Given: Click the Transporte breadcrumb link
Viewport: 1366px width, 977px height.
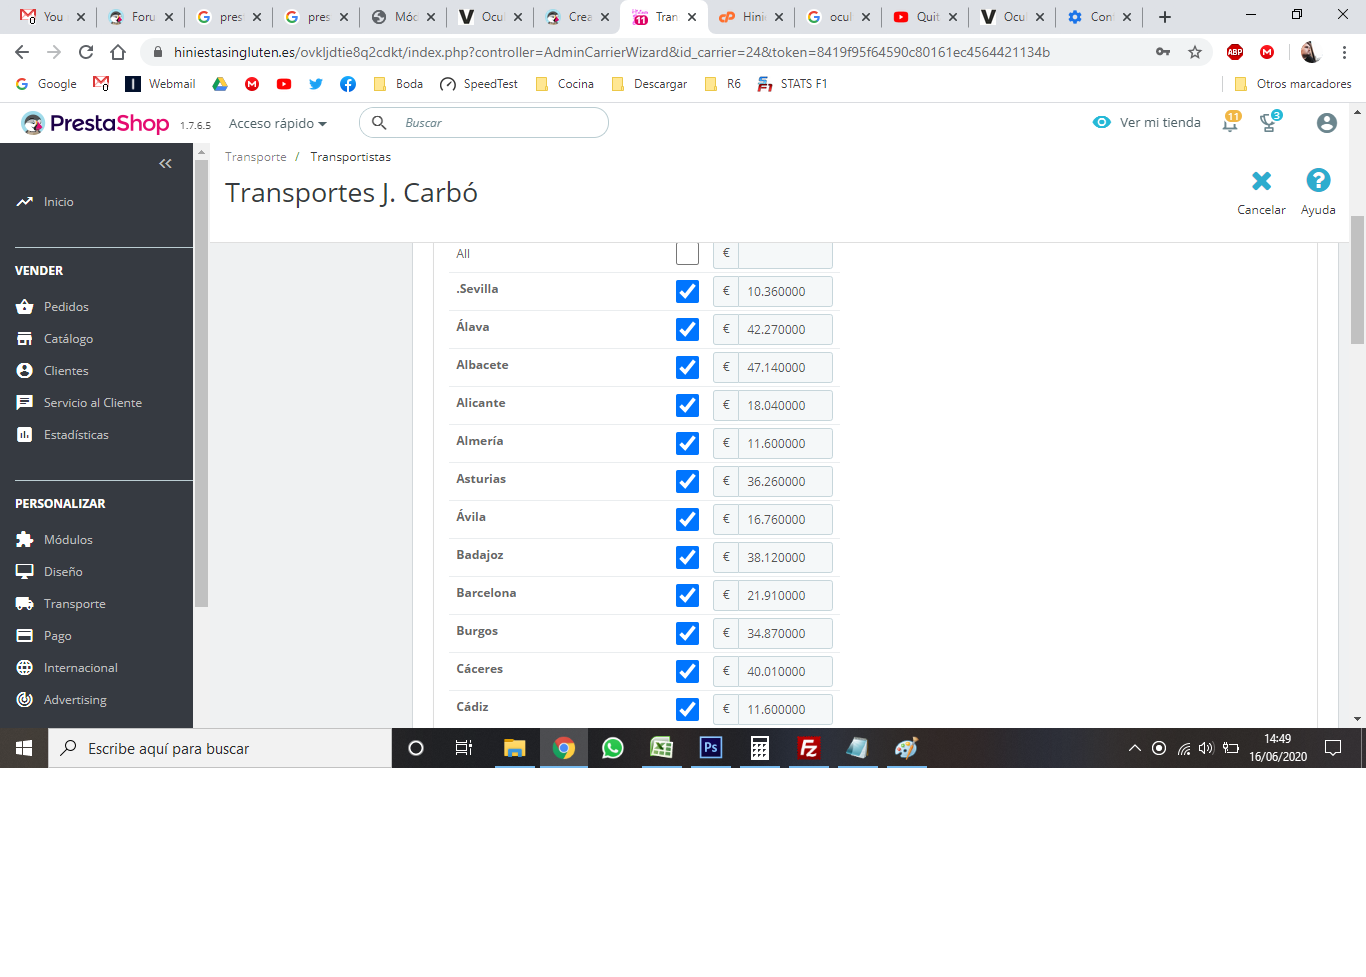Looking at the screenshot, I should 256,157.
